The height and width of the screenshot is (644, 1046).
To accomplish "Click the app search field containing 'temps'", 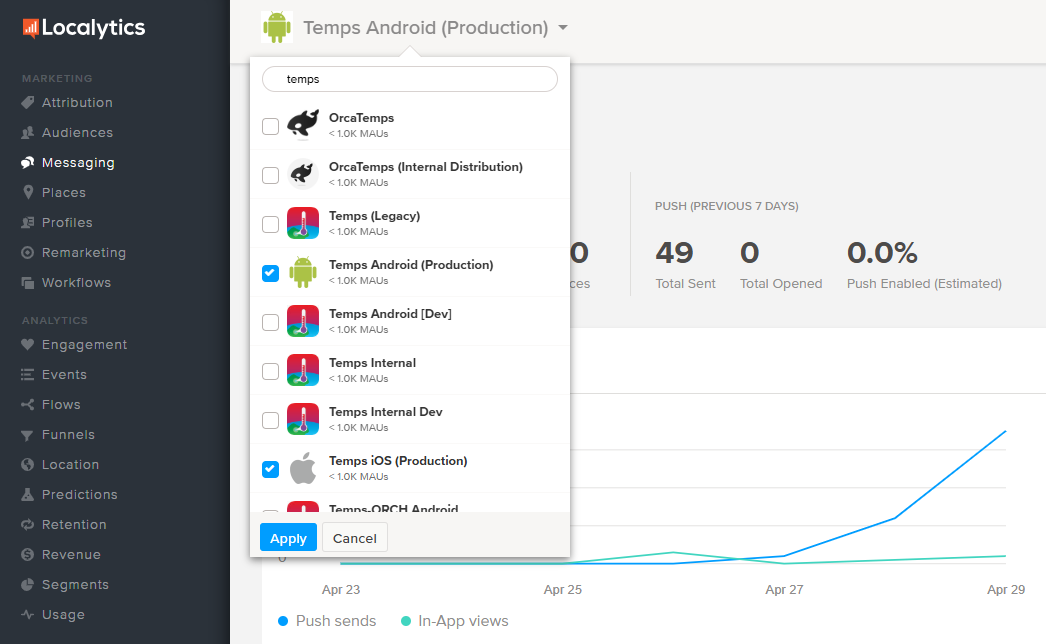I will tap(410, 79).
